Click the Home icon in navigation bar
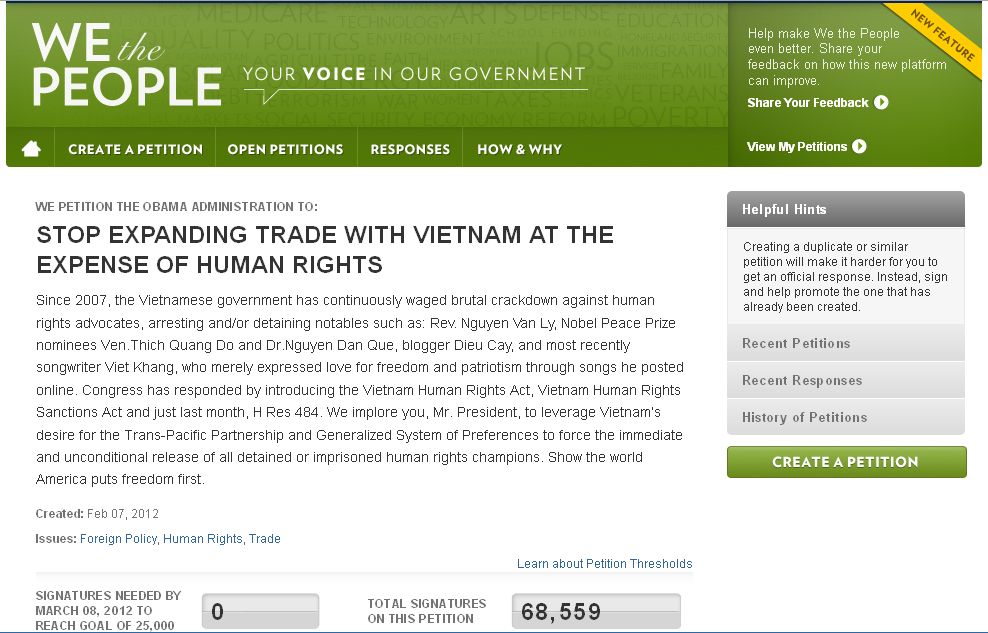The height and width of the screenshot is (633, 988). (31, 149)
